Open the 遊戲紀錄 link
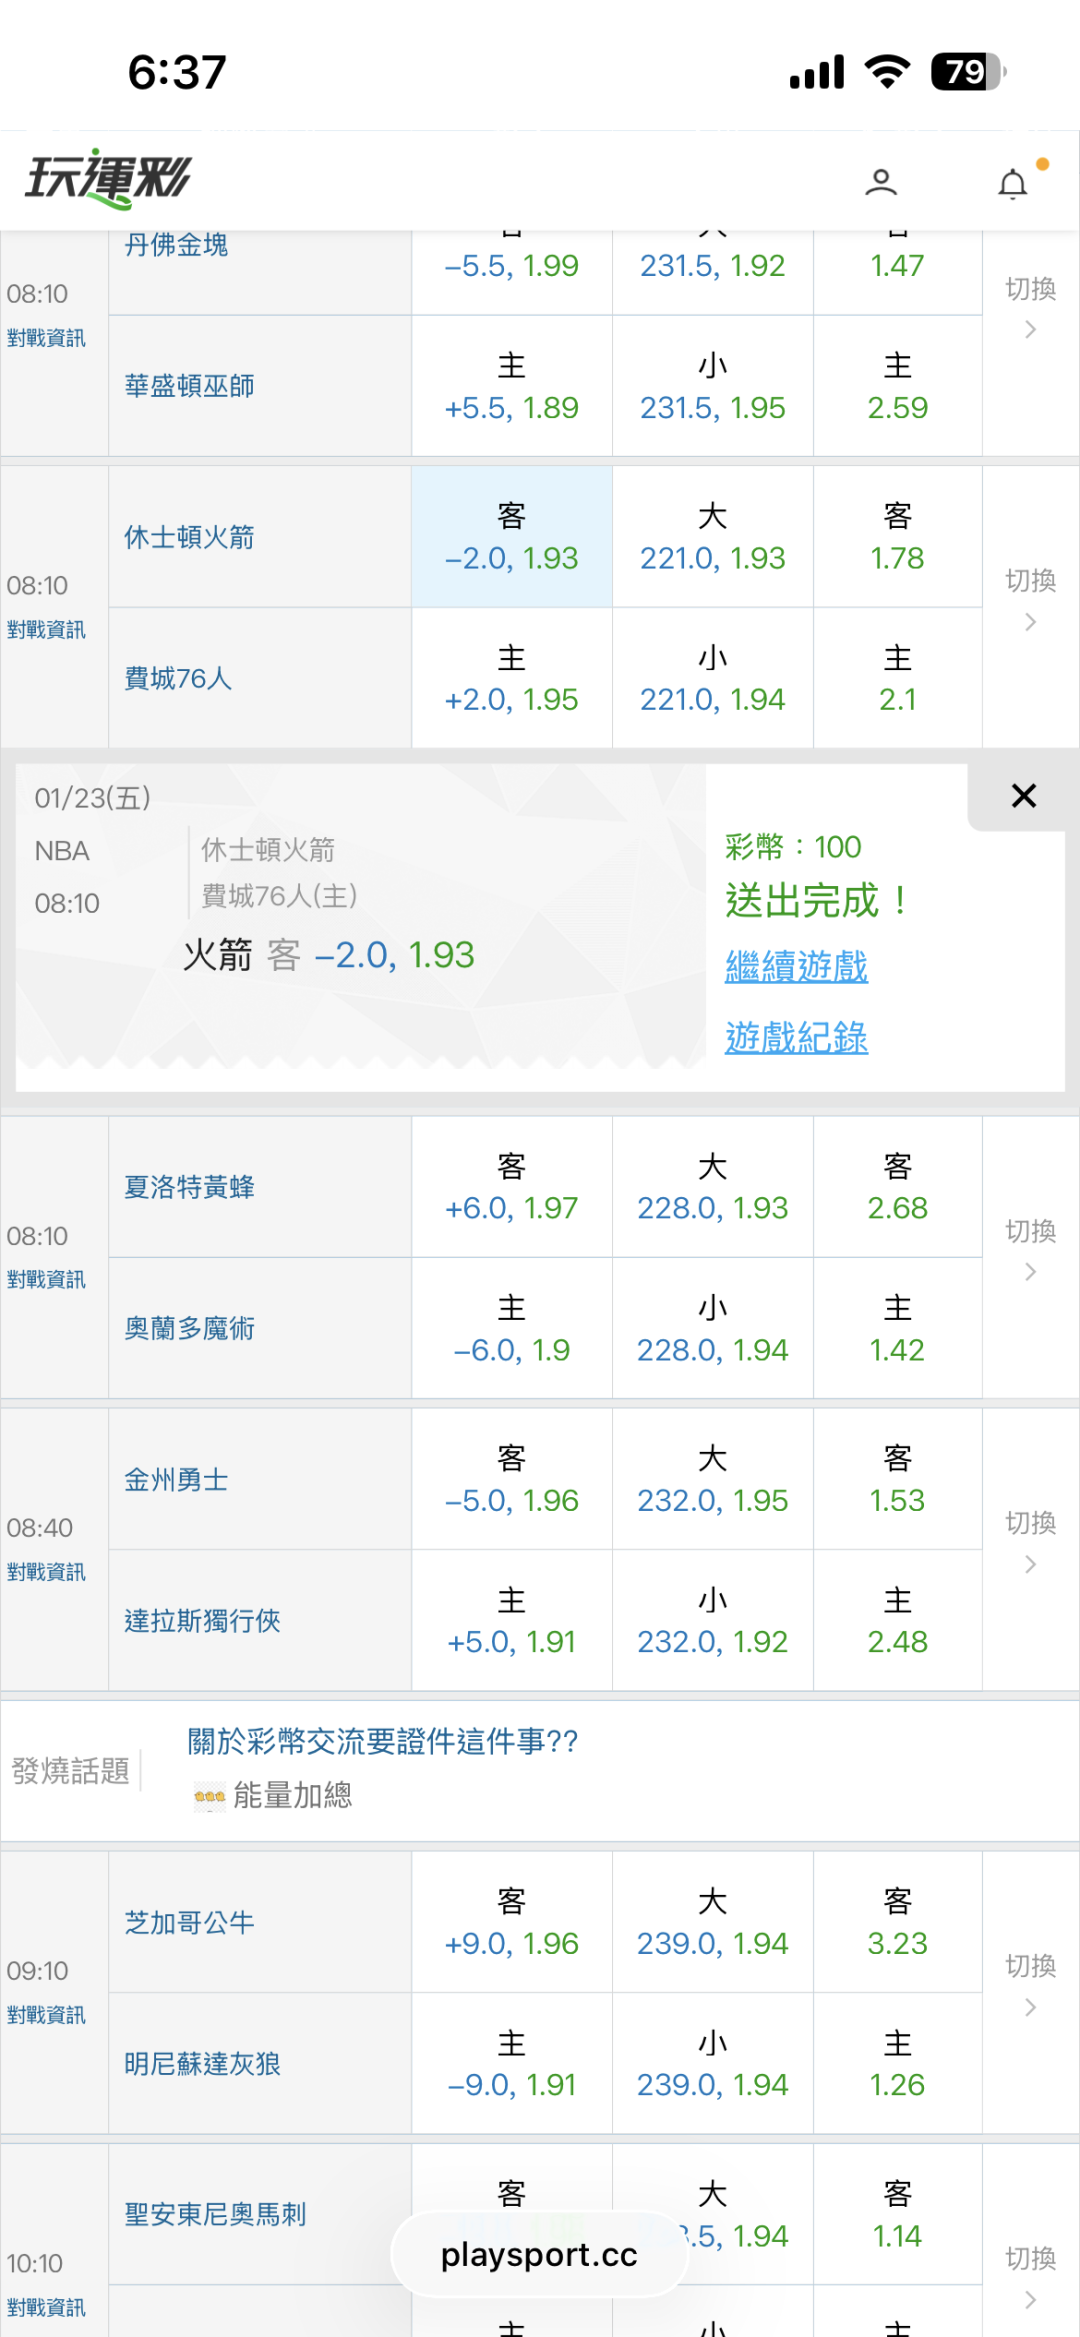The height and width of the screenshot is (2337, 1080). pos(796,1038)
